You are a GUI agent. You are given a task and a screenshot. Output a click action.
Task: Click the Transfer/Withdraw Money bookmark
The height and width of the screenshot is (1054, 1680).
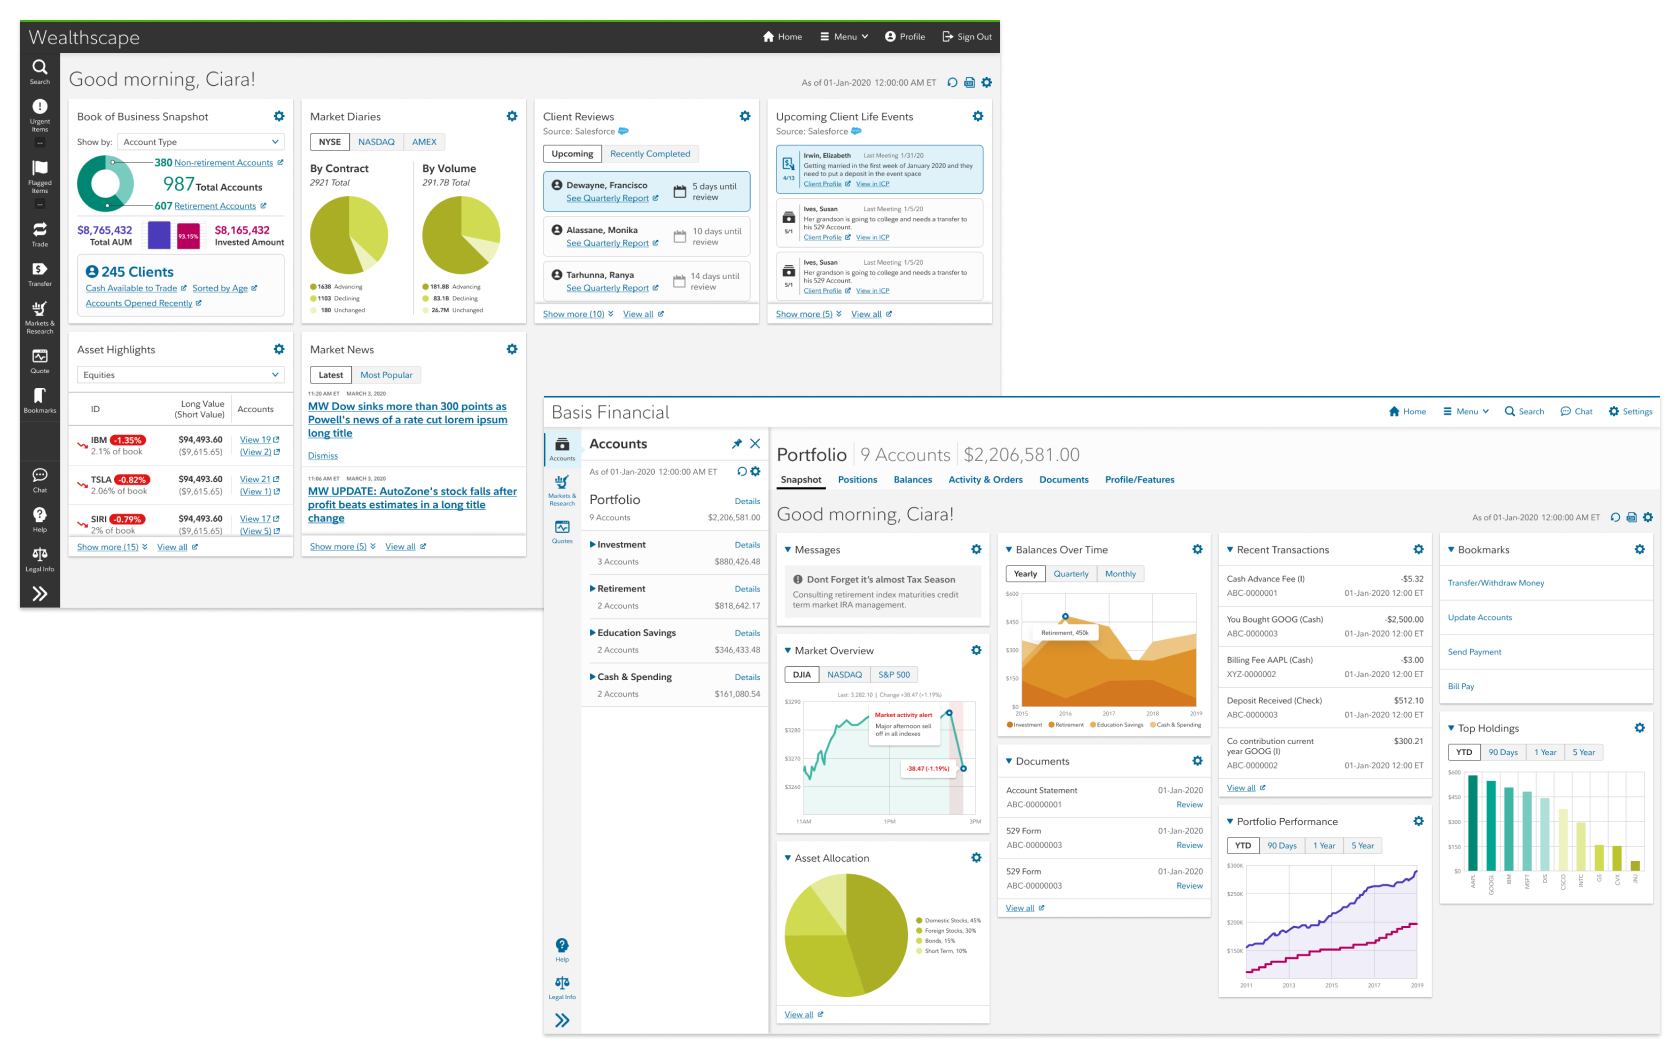click(1495, 583)
